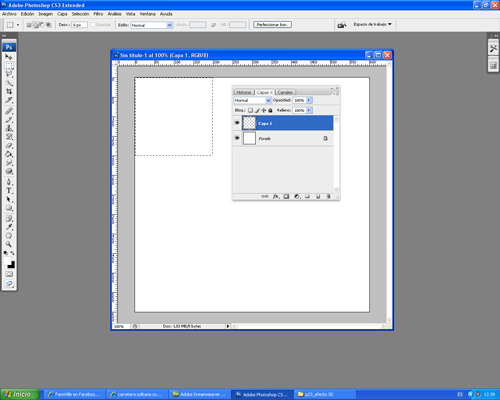Screen dimensions: 500x400
Task: Select the Rectangular Marquee tool
Action: [9, 66]
